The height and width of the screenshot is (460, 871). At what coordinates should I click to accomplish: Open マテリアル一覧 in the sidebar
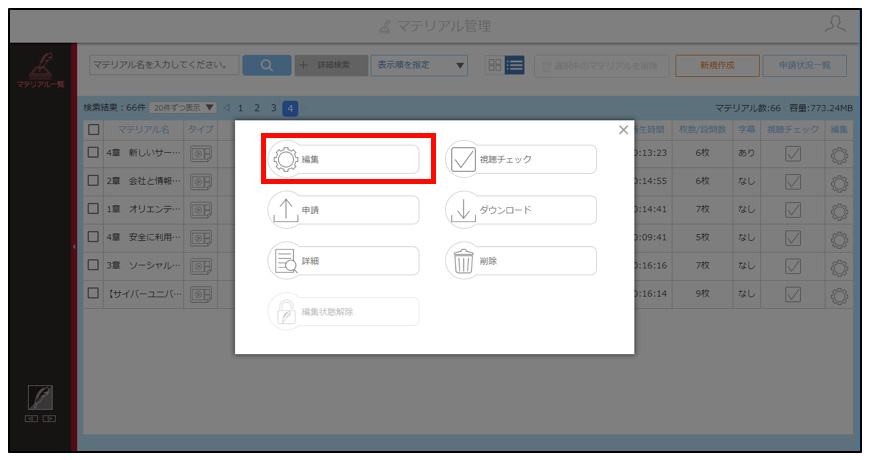[41, 71]
